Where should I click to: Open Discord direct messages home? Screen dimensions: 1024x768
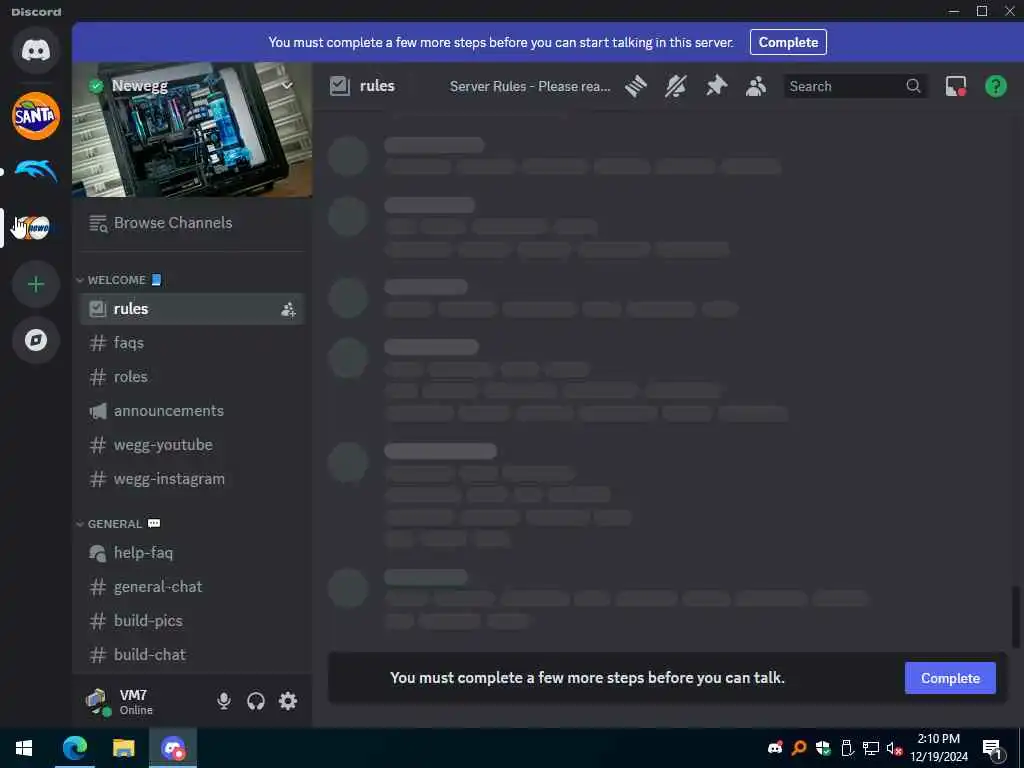click(x=36, y=50)
